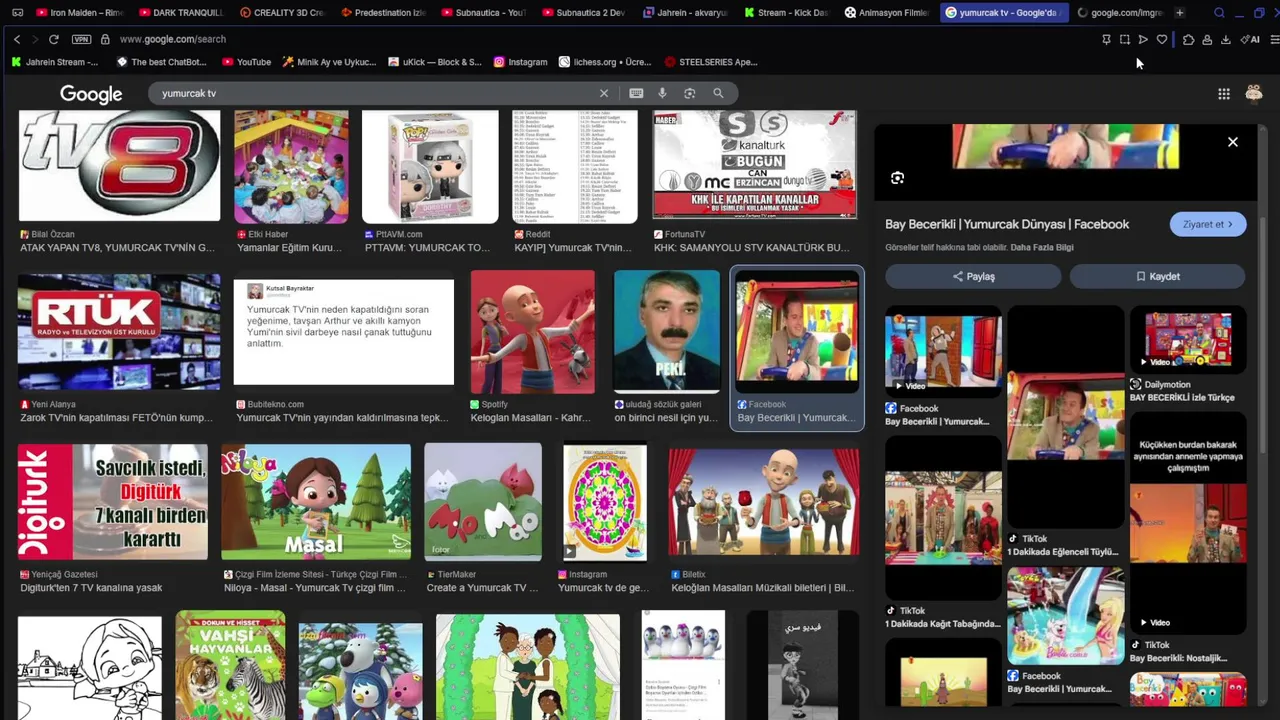Open the extensions puzzle icon
This screenshot has width=1280, height=720.
click(x=1188, y=40)
